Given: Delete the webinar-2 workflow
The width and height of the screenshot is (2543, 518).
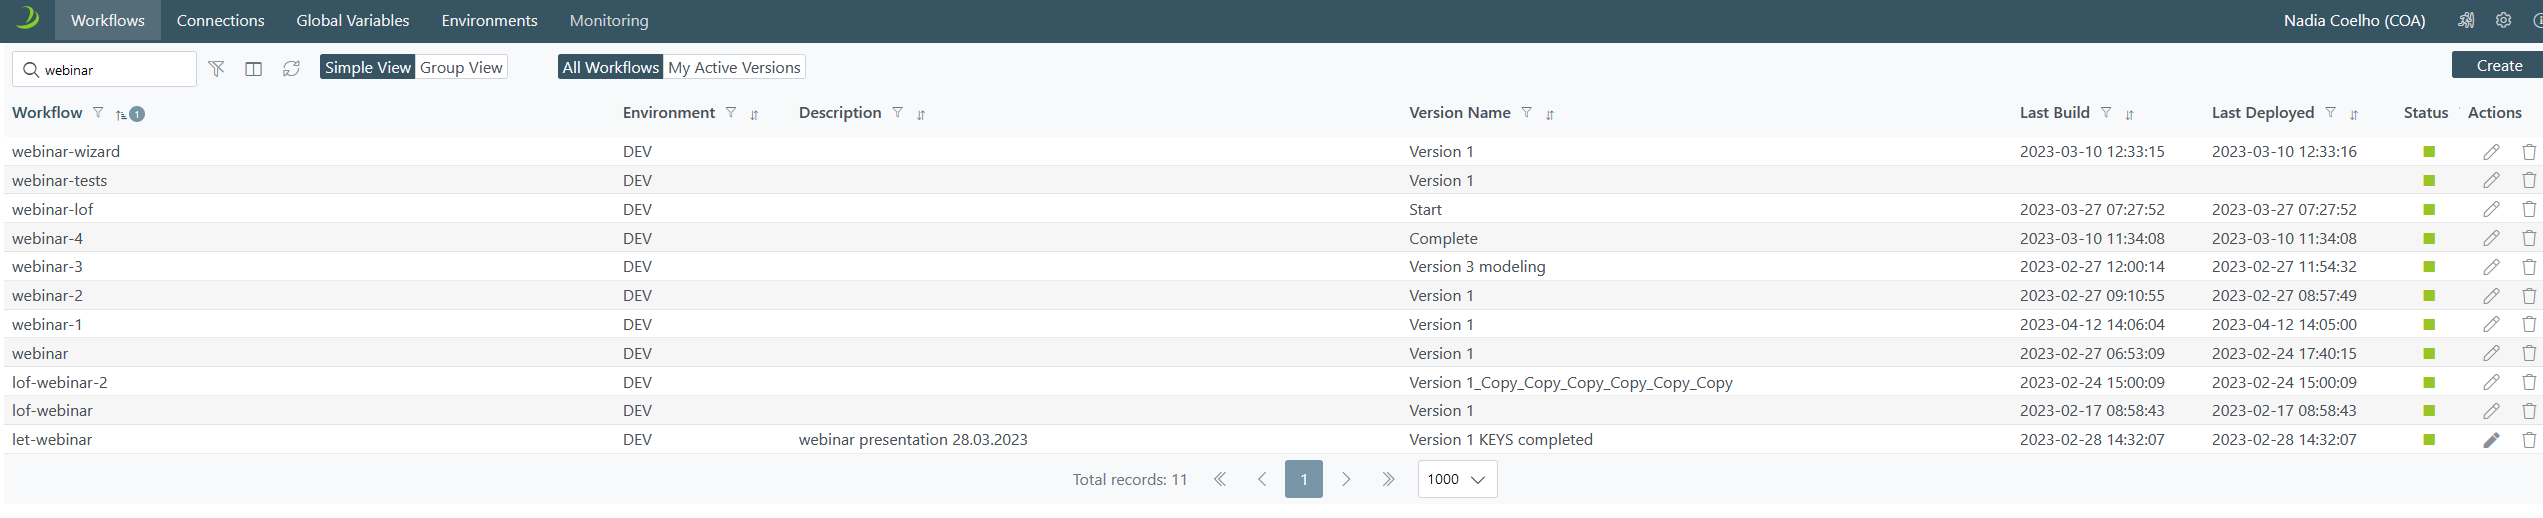Looking at the screenshot, I should coord(2529,296).
